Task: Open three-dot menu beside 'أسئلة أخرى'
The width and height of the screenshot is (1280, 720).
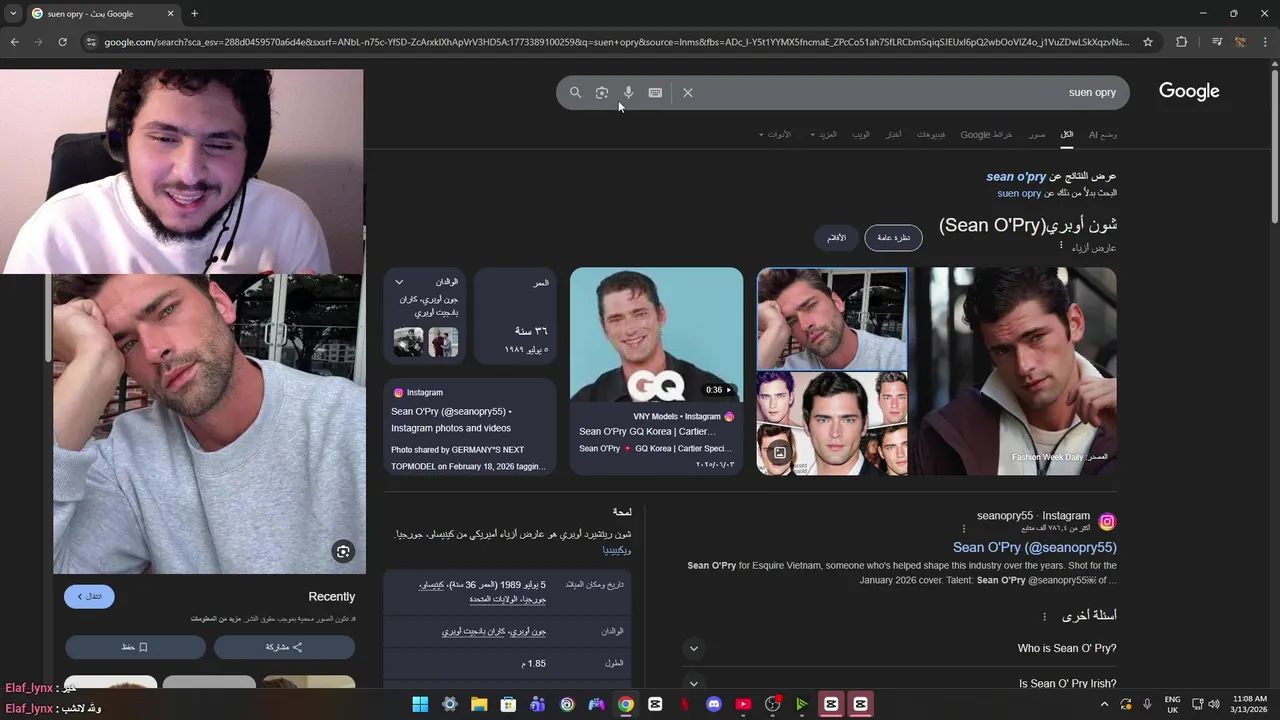Action: [1044, 617]
